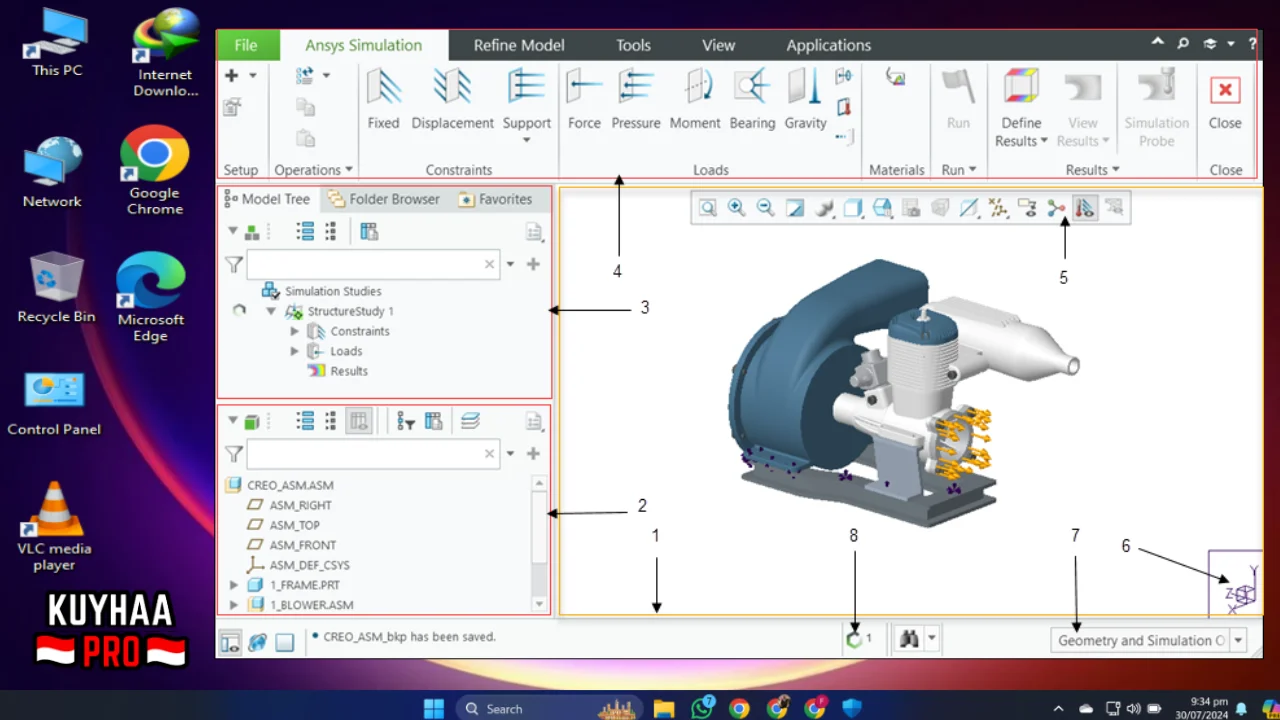Expand the 1_BLOWER.ASM tree node
Image resolution: width=1280 pixels, height=720 pixels.
[x=234, y=605]
